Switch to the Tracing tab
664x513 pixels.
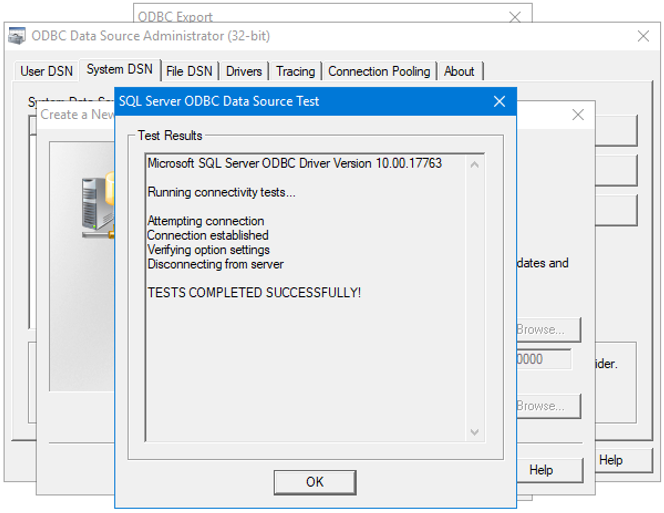296,71
